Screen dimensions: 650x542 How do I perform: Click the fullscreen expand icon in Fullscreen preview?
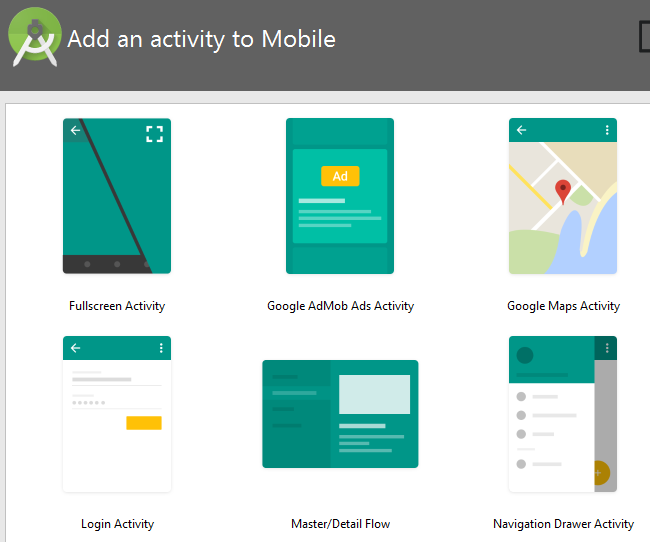coord(154,134)
